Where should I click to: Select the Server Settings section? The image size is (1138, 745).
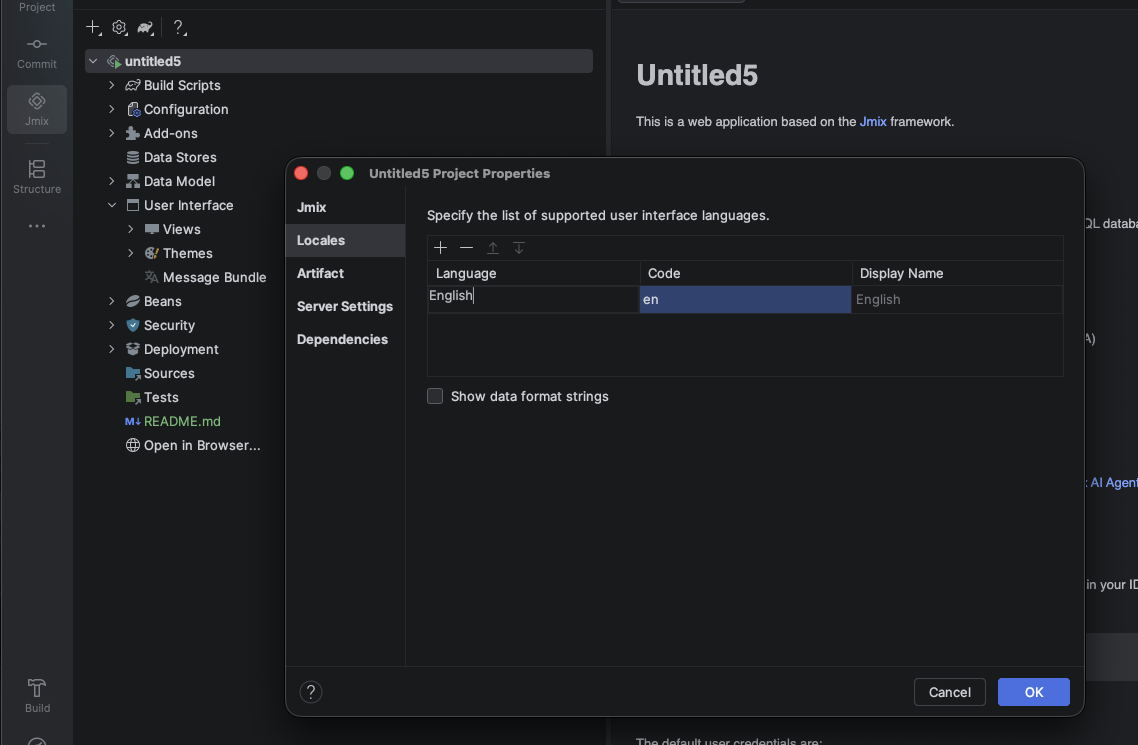click(x=345, y=306)
